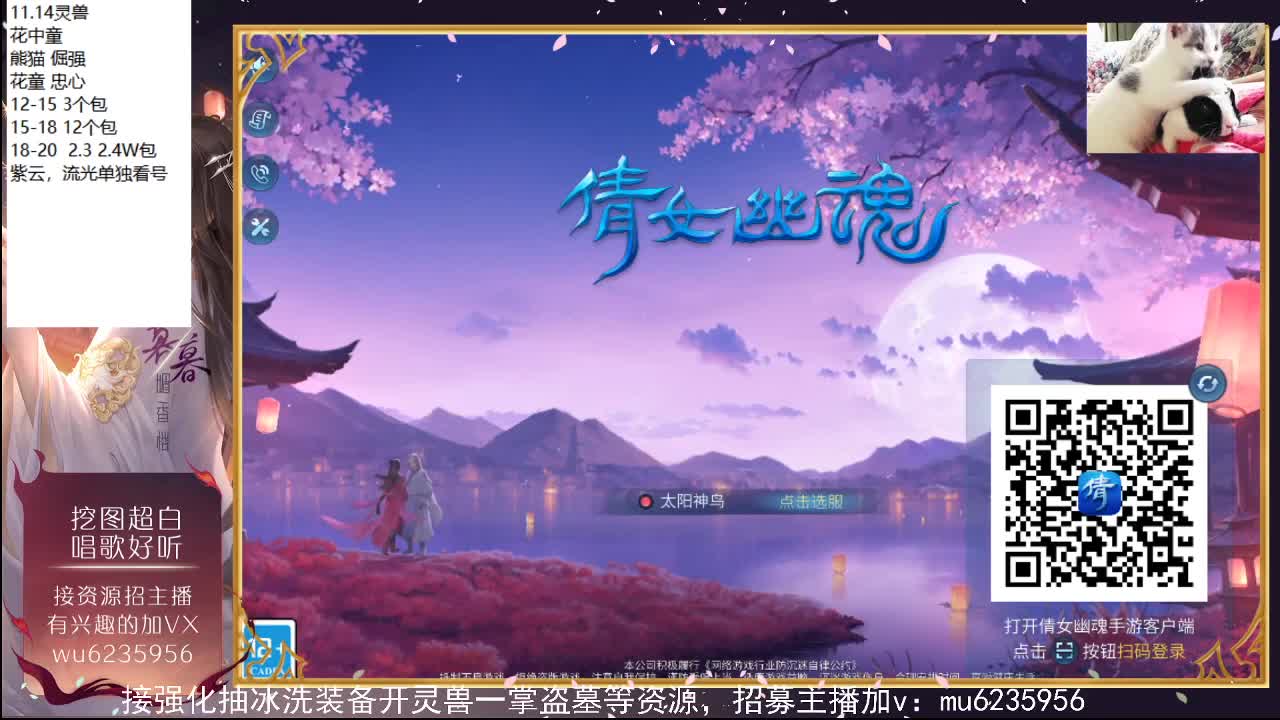Click the 花童 忠心 note line
The image size is (1280, 720).
[47, 81]
